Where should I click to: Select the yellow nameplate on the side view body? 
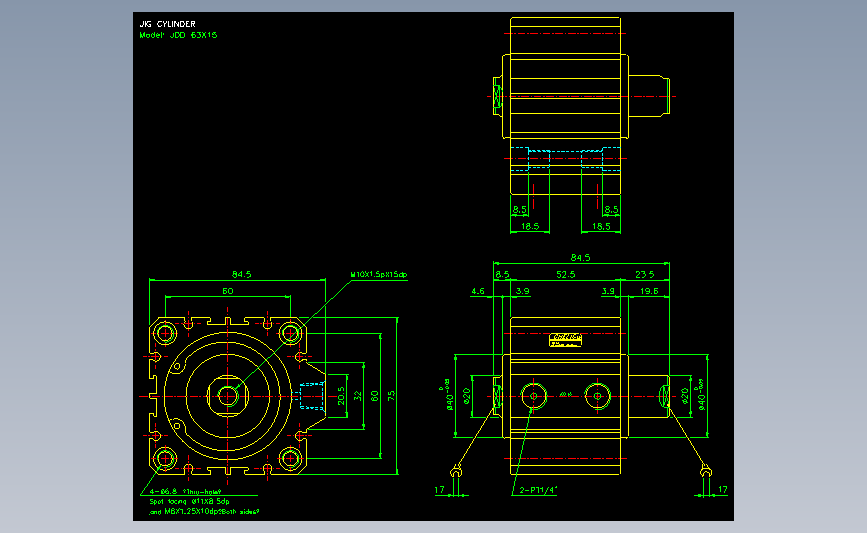pos(565,339)
